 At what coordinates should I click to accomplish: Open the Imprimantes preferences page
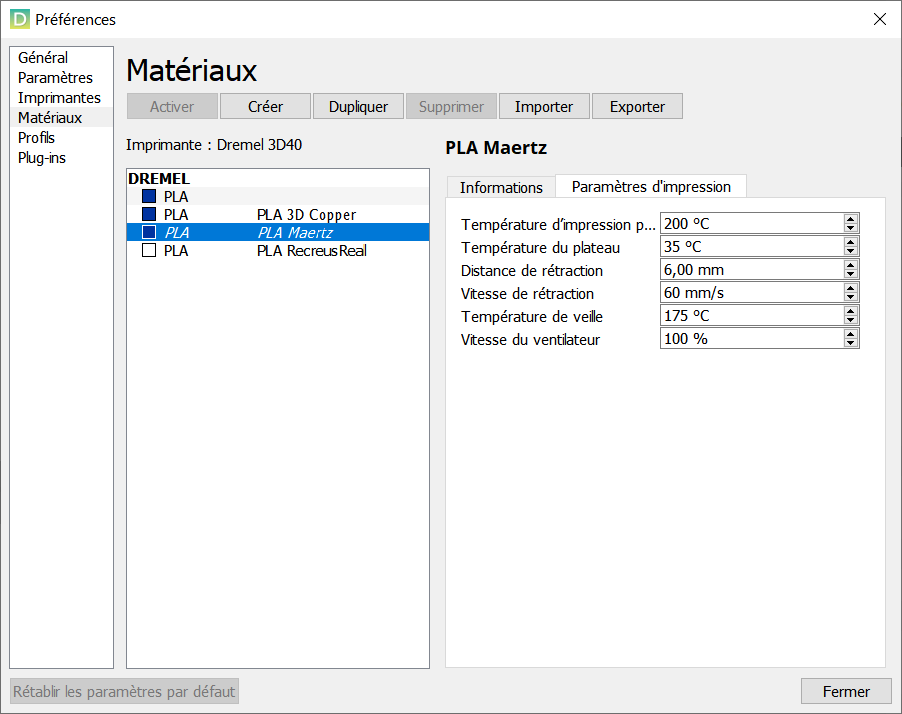click(x=61, y=98)
